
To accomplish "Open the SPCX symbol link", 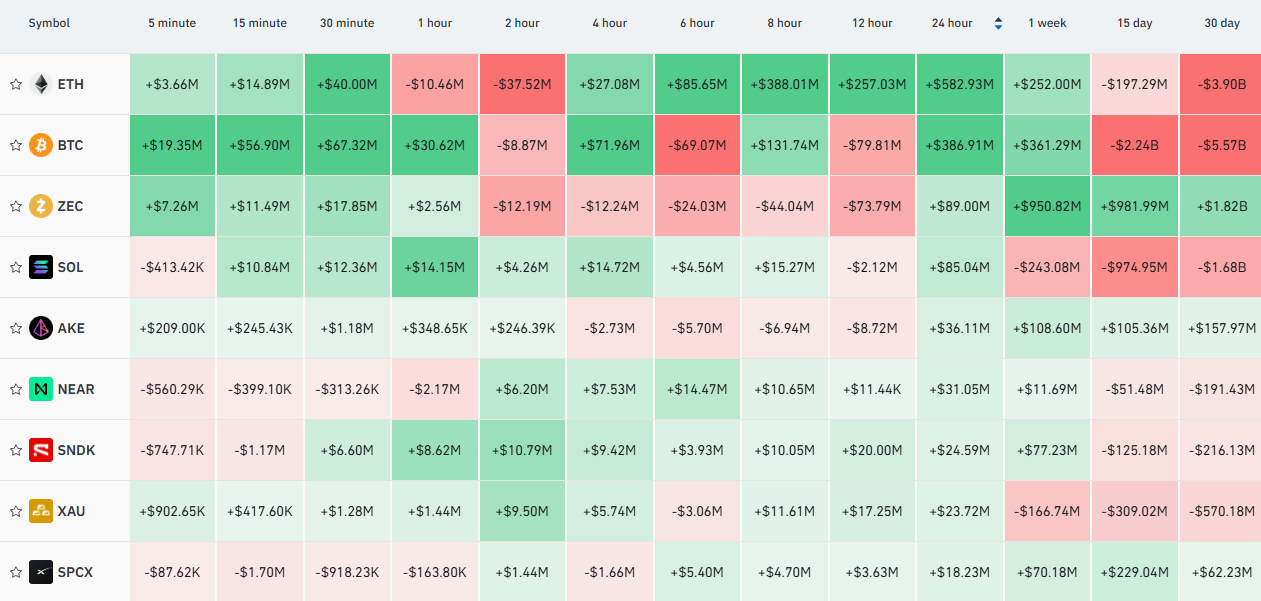I will click(x=75, y=573).
